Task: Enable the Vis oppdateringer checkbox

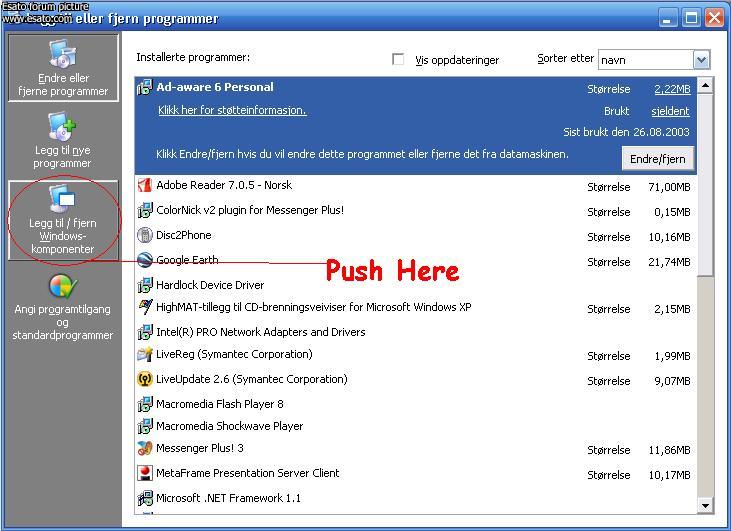Action: [399, 60]
